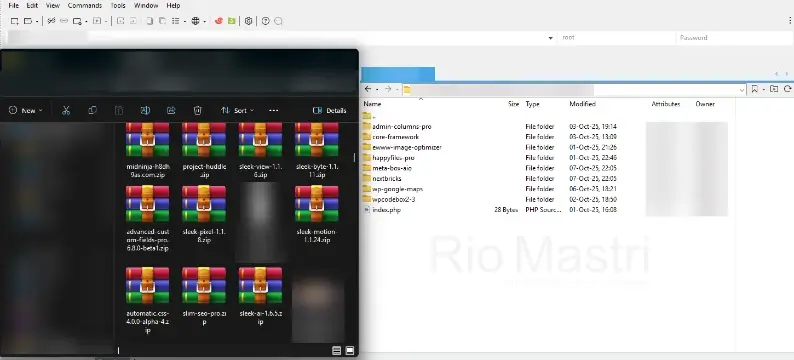Open the Sort dropdown in Explorer
Screen dimensions: 794x360
click(237, 110)
